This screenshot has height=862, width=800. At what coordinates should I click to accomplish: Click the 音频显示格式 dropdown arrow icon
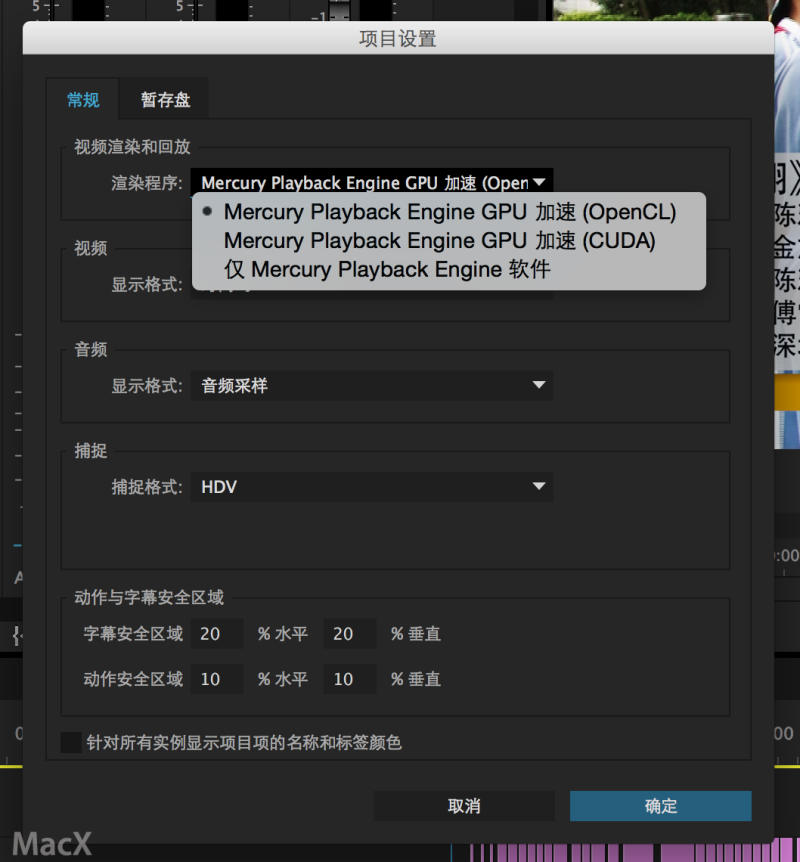click(x=538, y=385)
